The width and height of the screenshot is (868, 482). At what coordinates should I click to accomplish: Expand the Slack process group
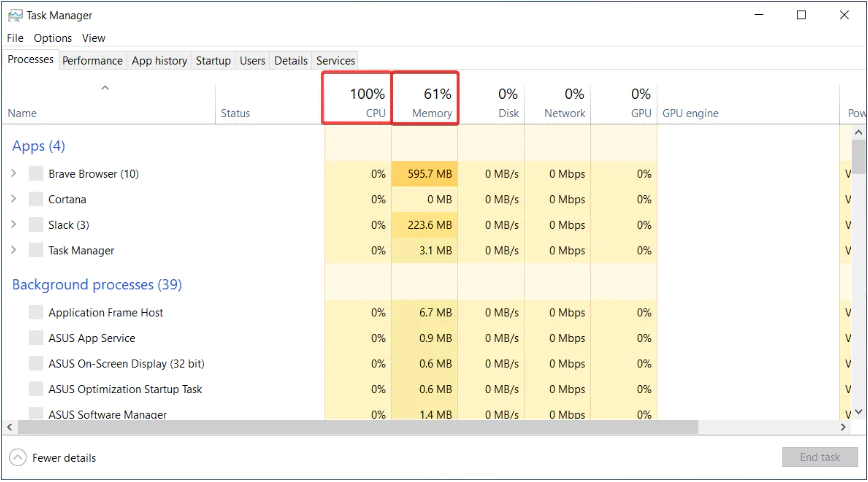pos(14,225)
